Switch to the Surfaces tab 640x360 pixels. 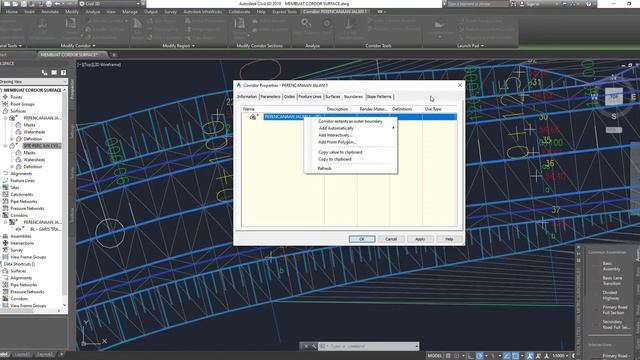(x=333, y=97)
